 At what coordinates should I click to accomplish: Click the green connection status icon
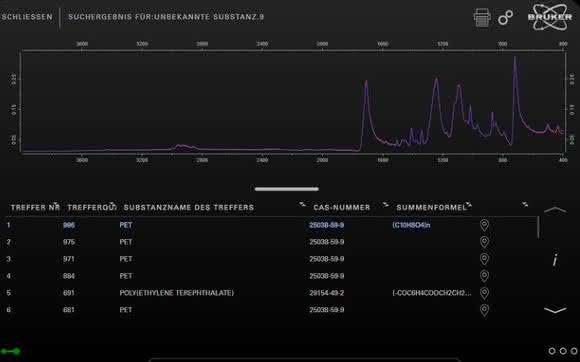(x=10, y=351)
